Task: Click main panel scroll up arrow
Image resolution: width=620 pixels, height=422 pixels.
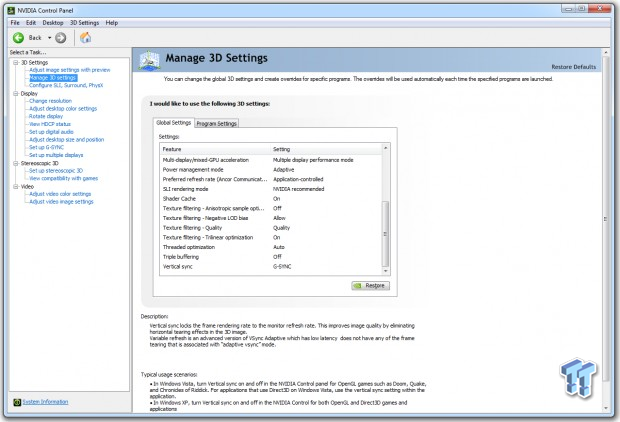Action: point(605,52)
